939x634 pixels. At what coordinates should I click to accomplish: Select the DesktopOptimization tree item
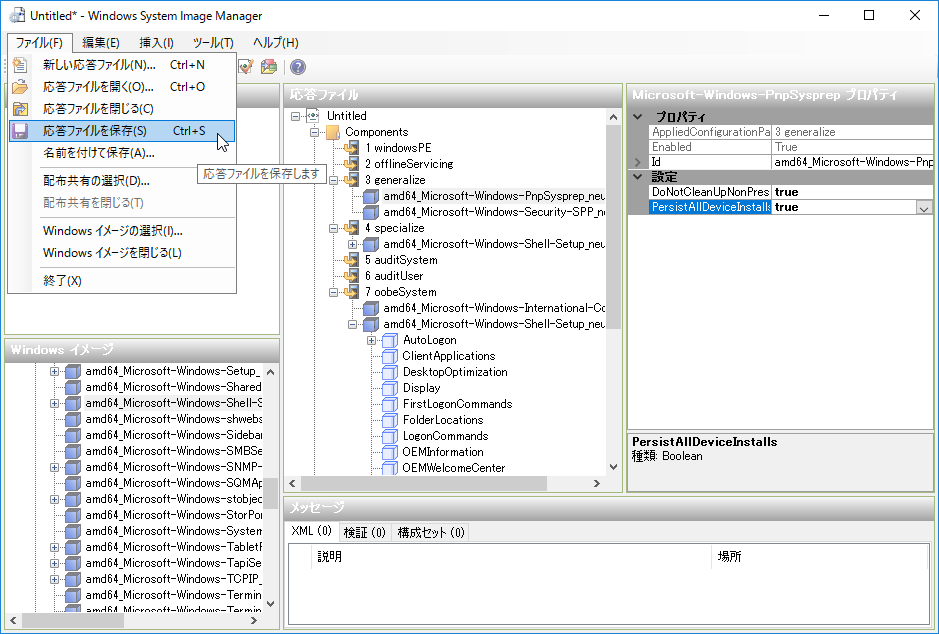click(x=455, y=372)
